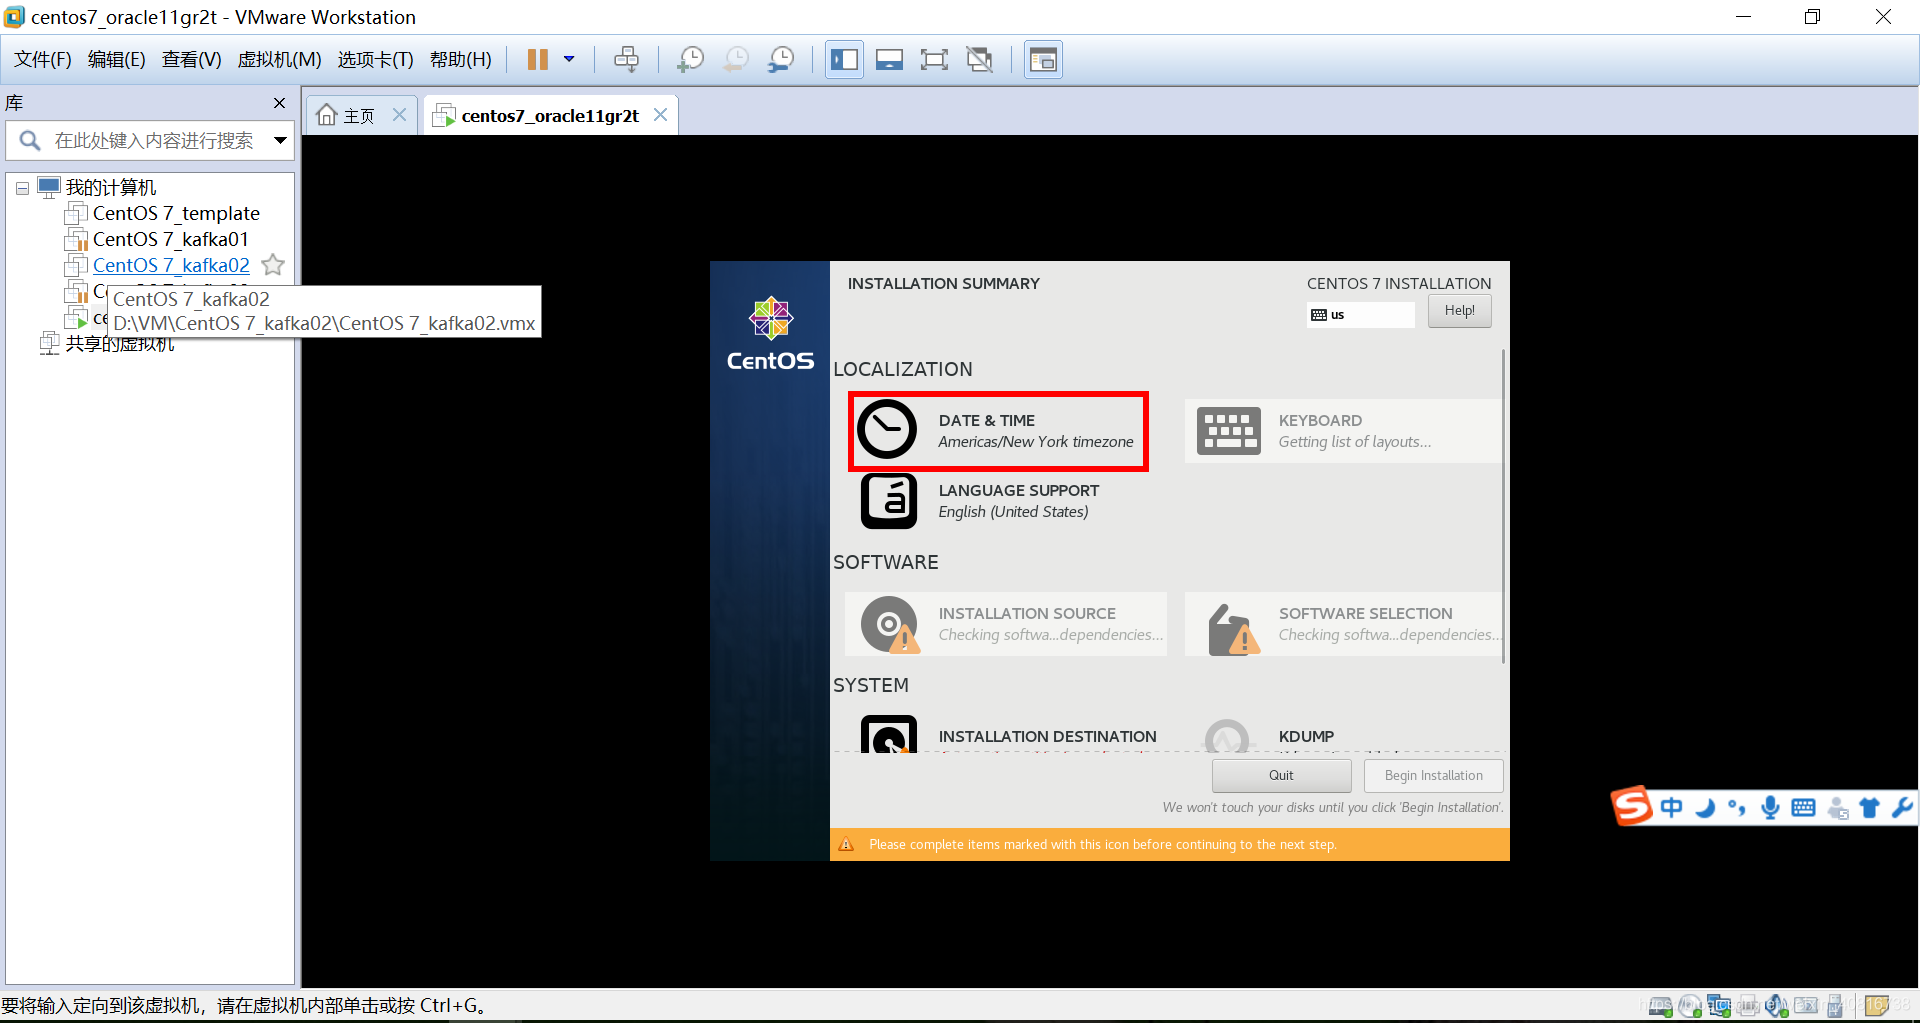Open the library search filter dropdown

280,141
